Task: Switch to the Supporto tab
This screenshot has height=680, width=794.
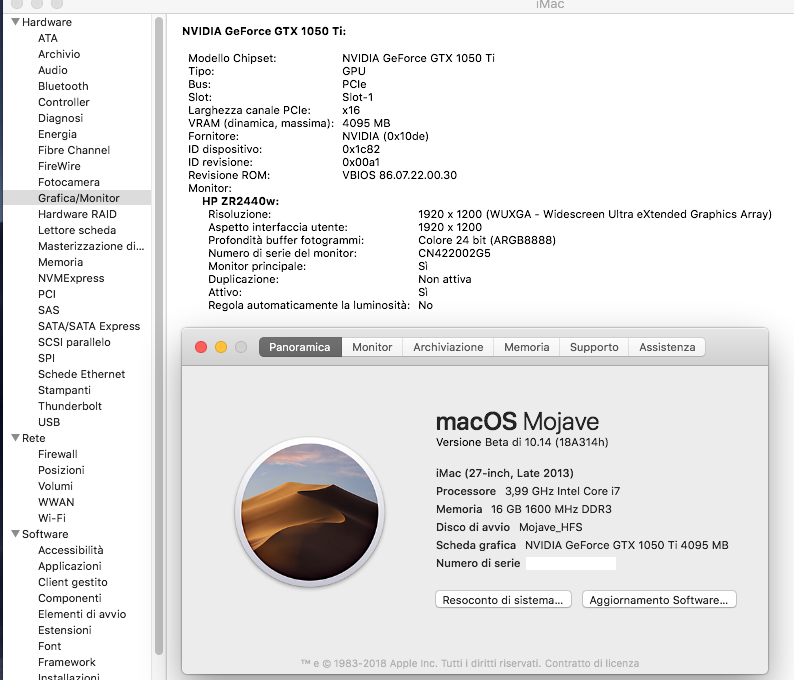Action: [594, 347]
